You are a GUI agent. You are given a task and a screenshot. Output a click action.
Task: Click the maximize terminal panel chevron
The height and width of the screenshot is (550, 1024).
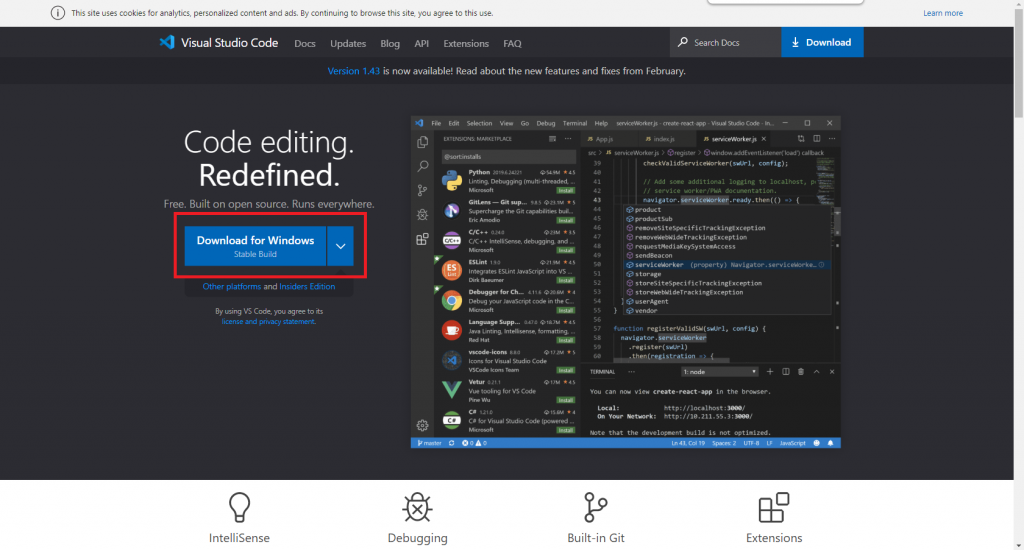816,372
